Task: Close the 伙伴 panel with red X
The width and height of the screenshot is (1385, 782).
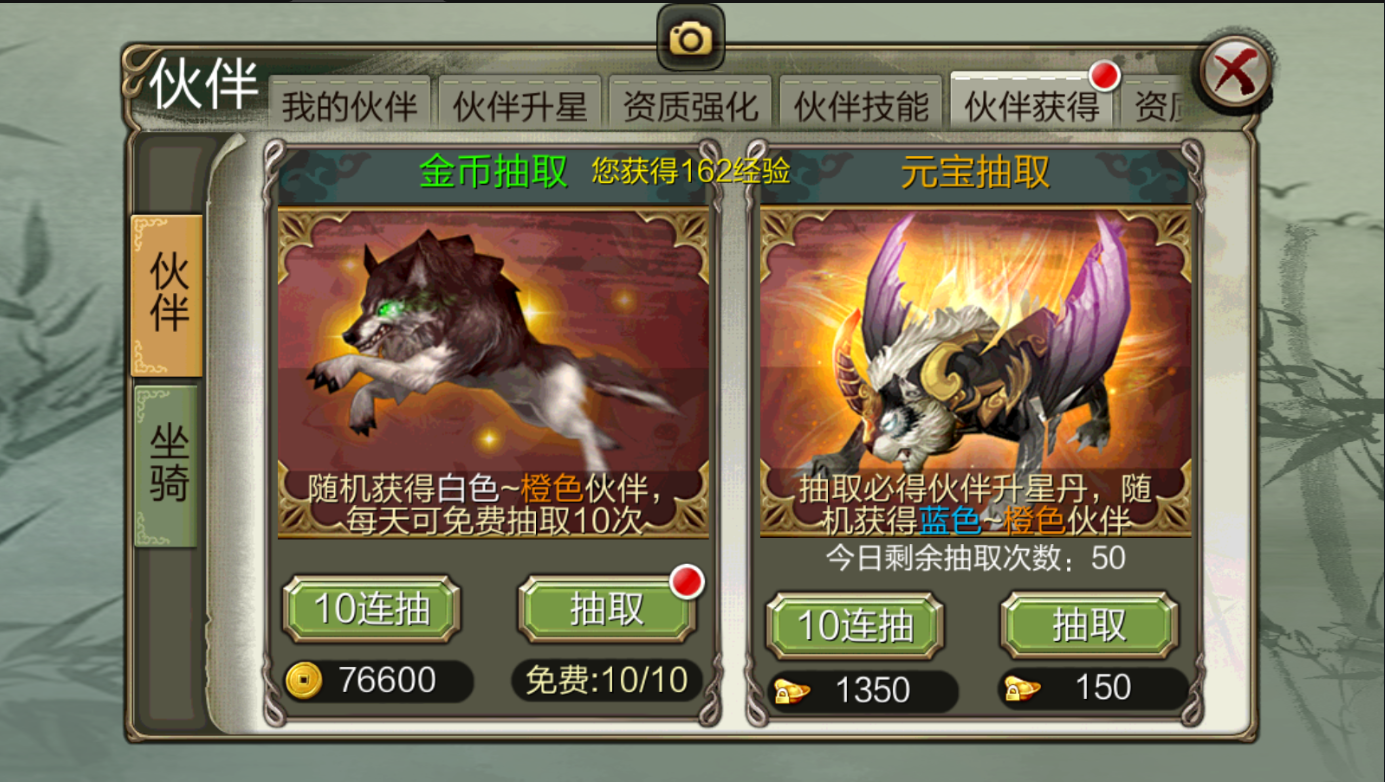Action: (1235, 73)
